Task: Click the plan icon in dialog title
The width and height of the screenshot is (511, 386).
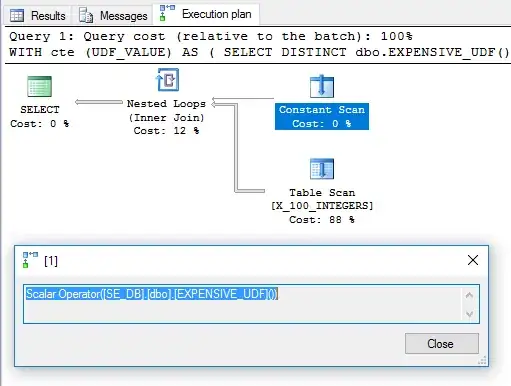Action: (x=30, y=260)
